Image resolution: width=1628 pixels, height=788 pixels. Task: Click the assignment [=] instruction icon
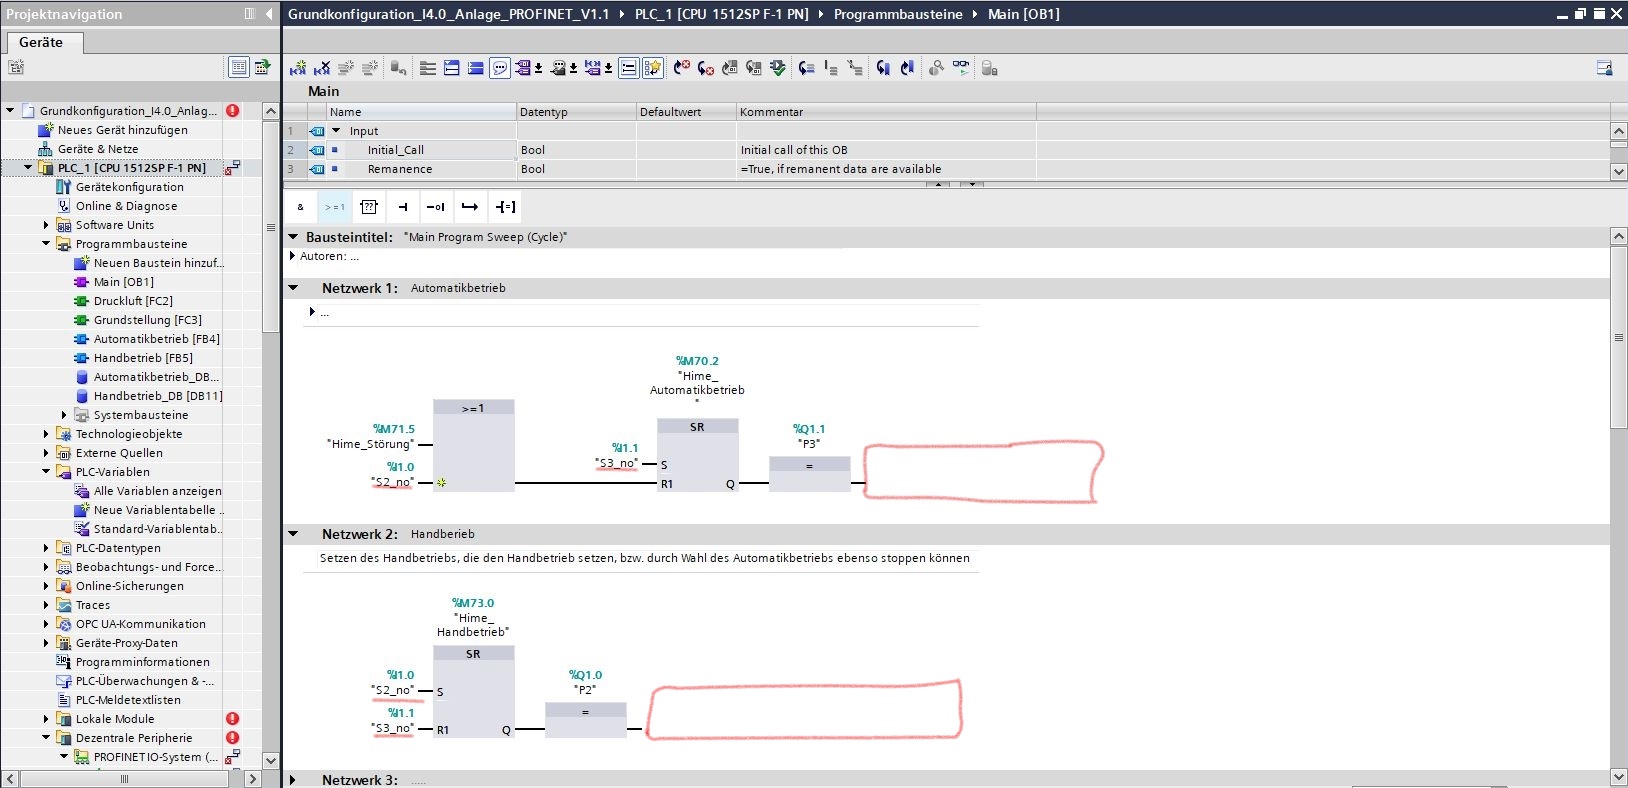pos(506,207)
